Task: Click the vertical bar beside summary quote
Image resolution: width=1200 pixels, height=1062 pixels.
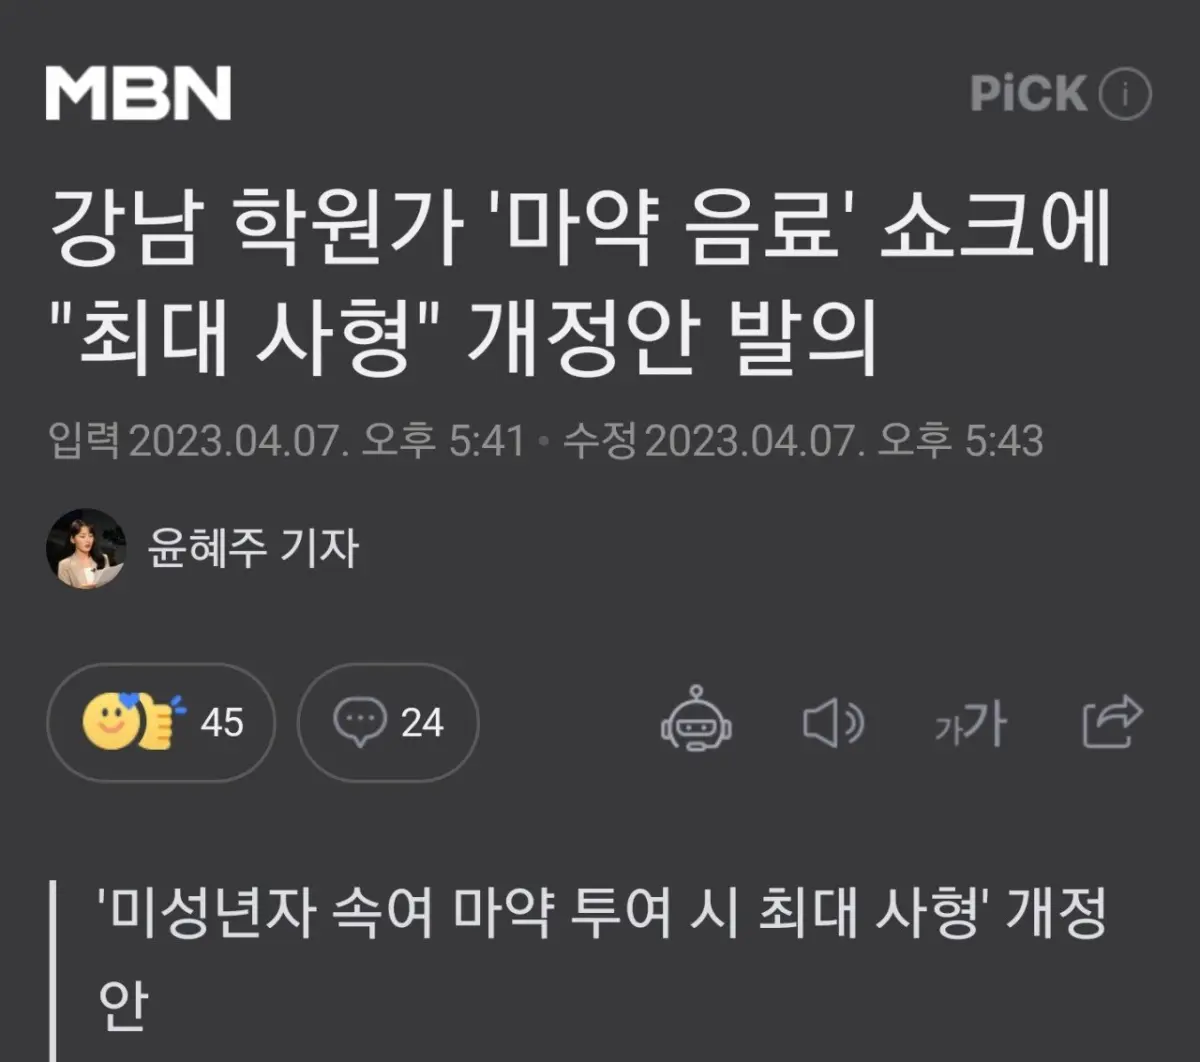Action: tap(52, 971)
